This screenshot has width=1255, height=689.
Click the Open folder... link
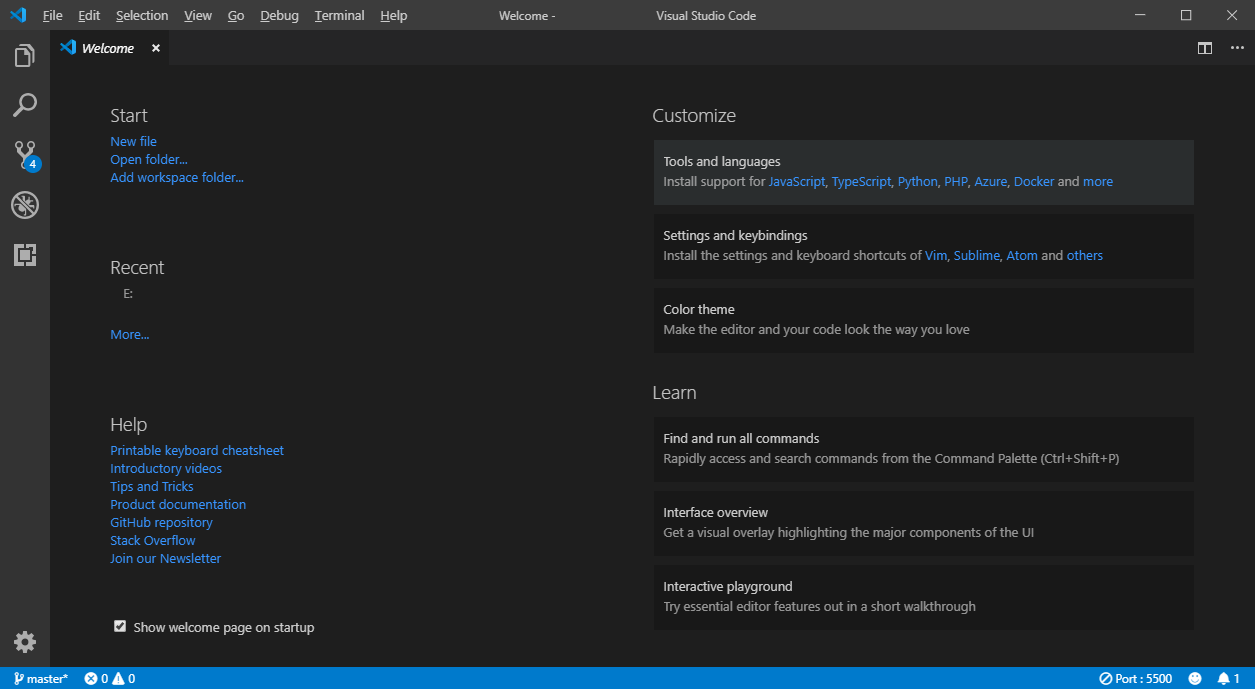point(149,160)
